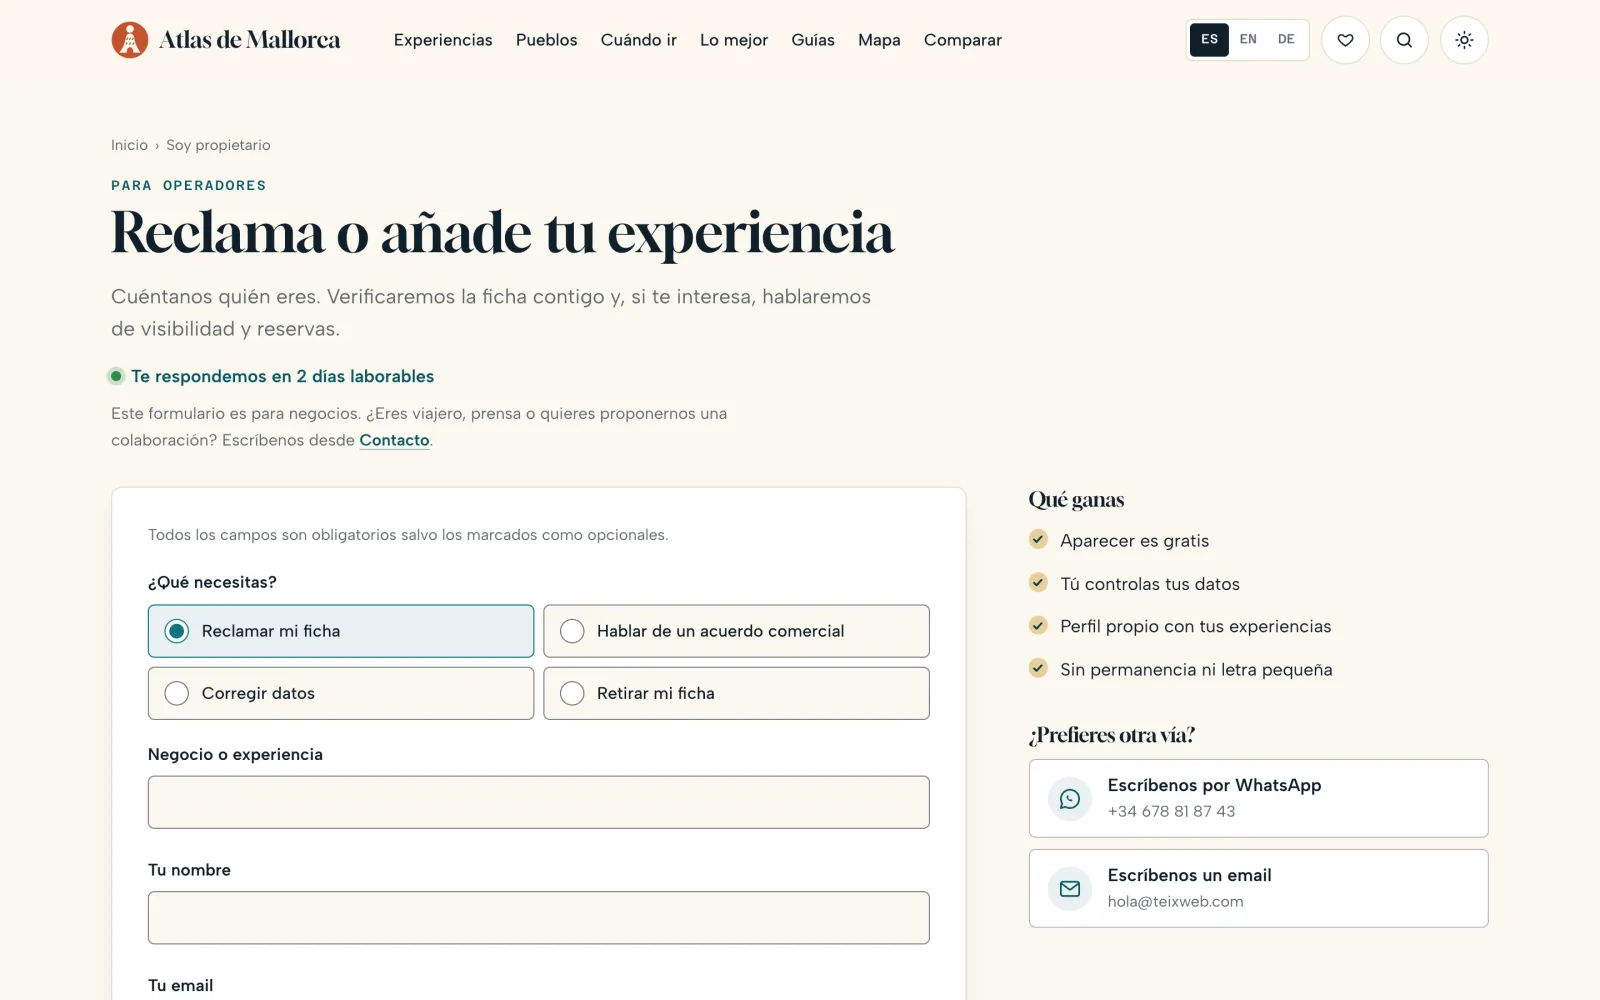Click hola@teixweb.com email address
This screenshot has width=1600, height=1000.
click(1175, 901)
